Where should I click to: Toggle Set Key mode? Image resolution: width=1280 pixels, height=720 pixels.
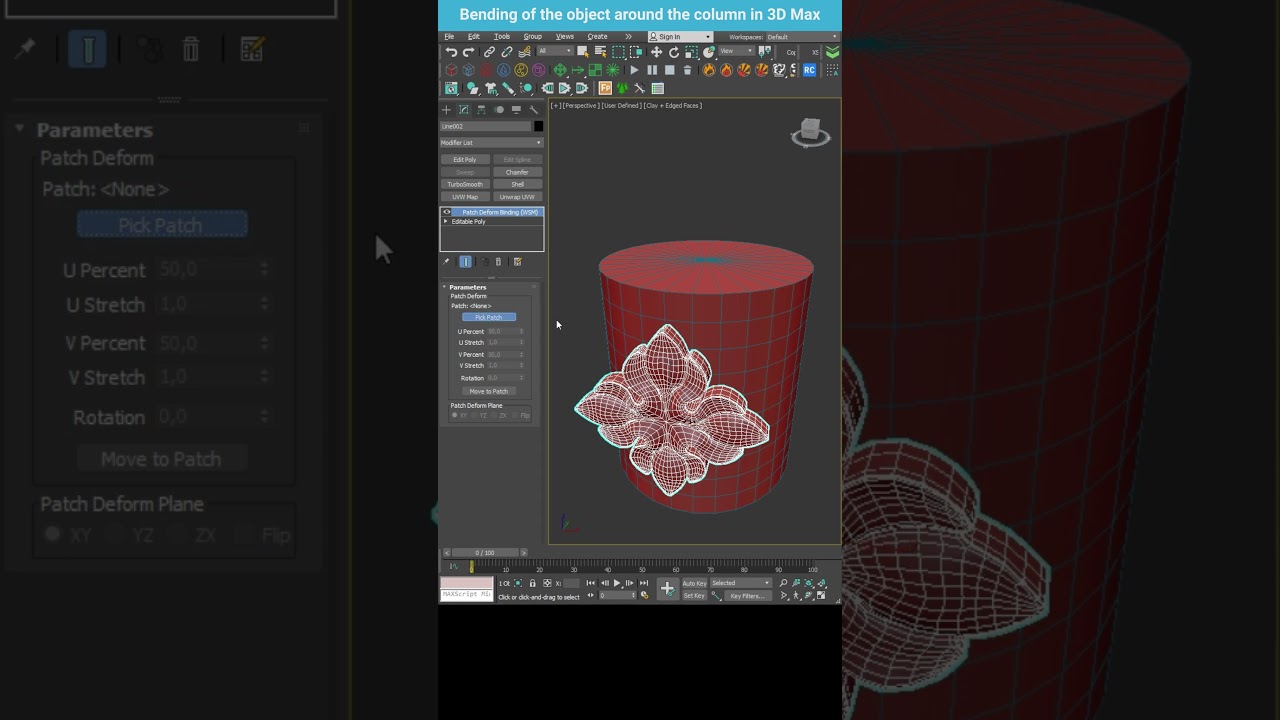coord(694,596)
